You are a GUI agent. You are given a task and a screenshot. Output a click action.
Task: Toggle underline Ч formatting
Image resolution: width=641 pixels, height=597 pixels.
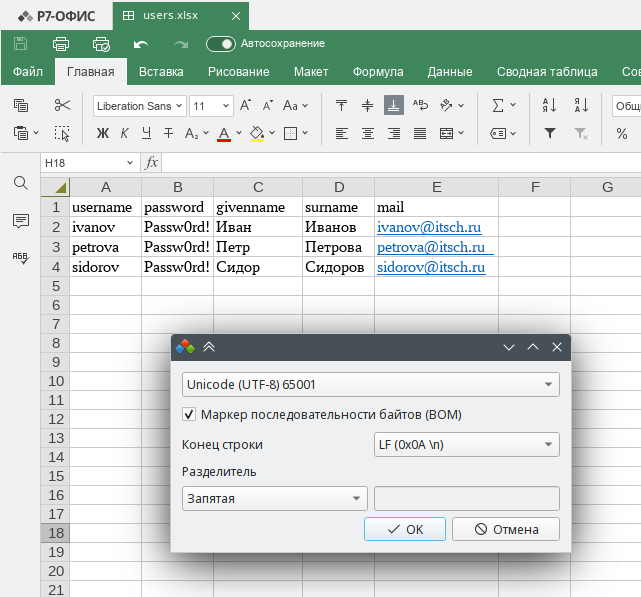(146, 133)
